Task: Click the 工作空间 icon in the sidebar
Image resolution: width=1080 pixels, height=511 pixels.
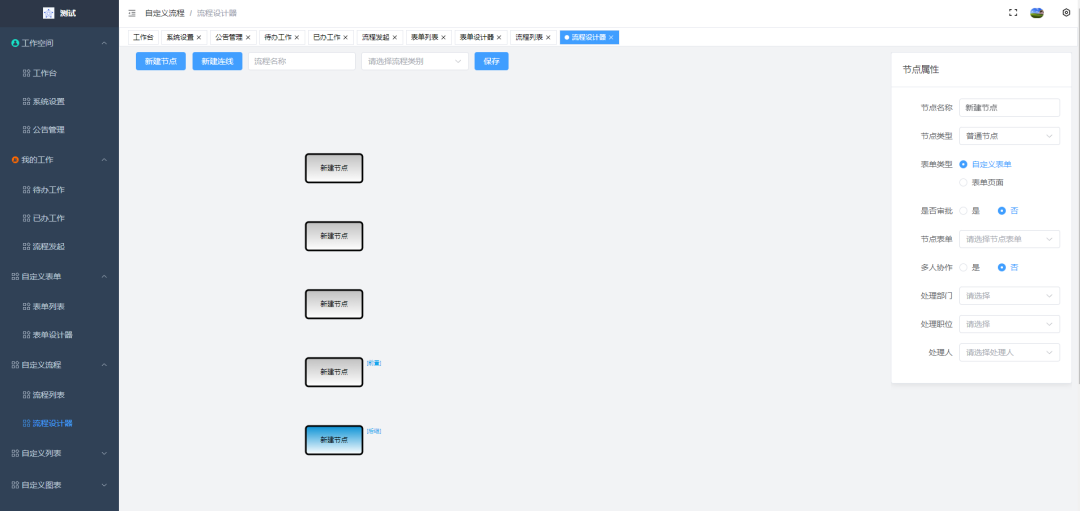Action: [15, 44]
